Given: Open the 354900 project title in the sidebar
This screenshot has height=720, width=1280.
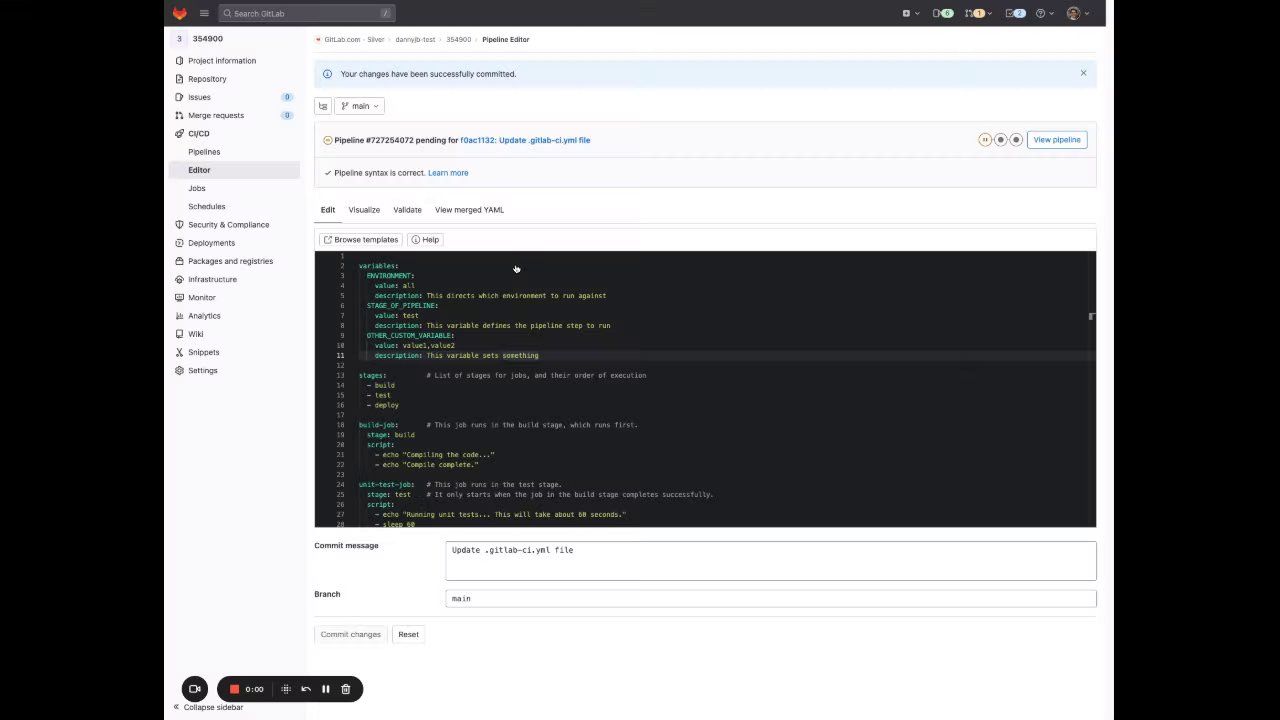Looking at the screenshot, I should [208, 39].
